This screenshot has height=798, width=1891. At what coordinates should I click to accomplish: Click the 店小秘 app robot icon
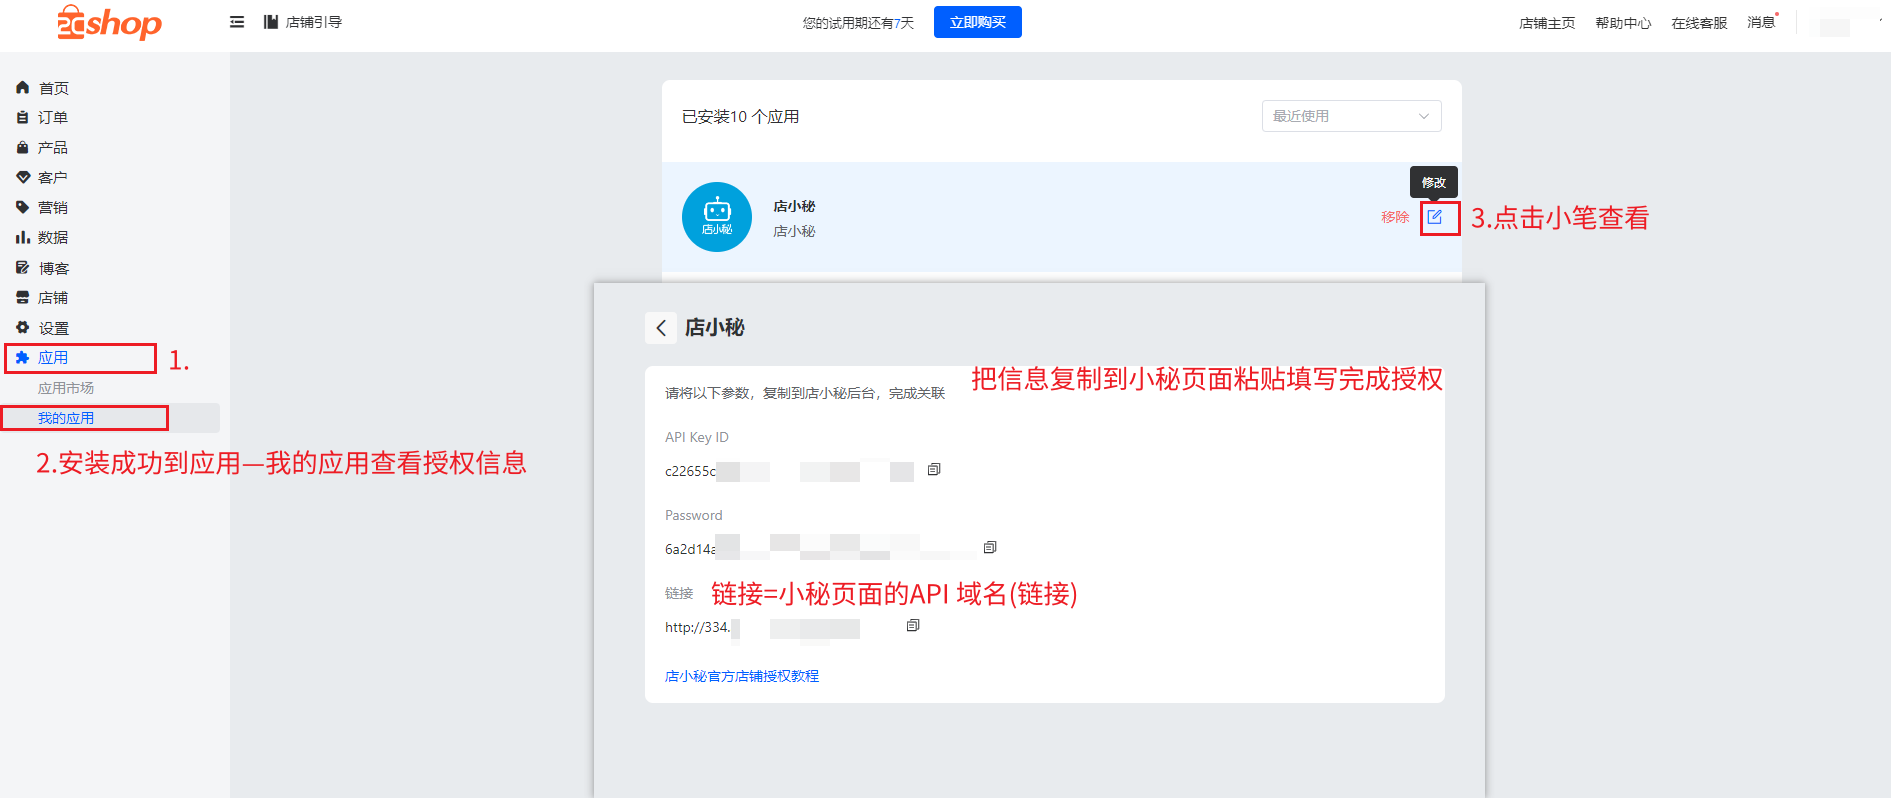[x=717, y=217]
